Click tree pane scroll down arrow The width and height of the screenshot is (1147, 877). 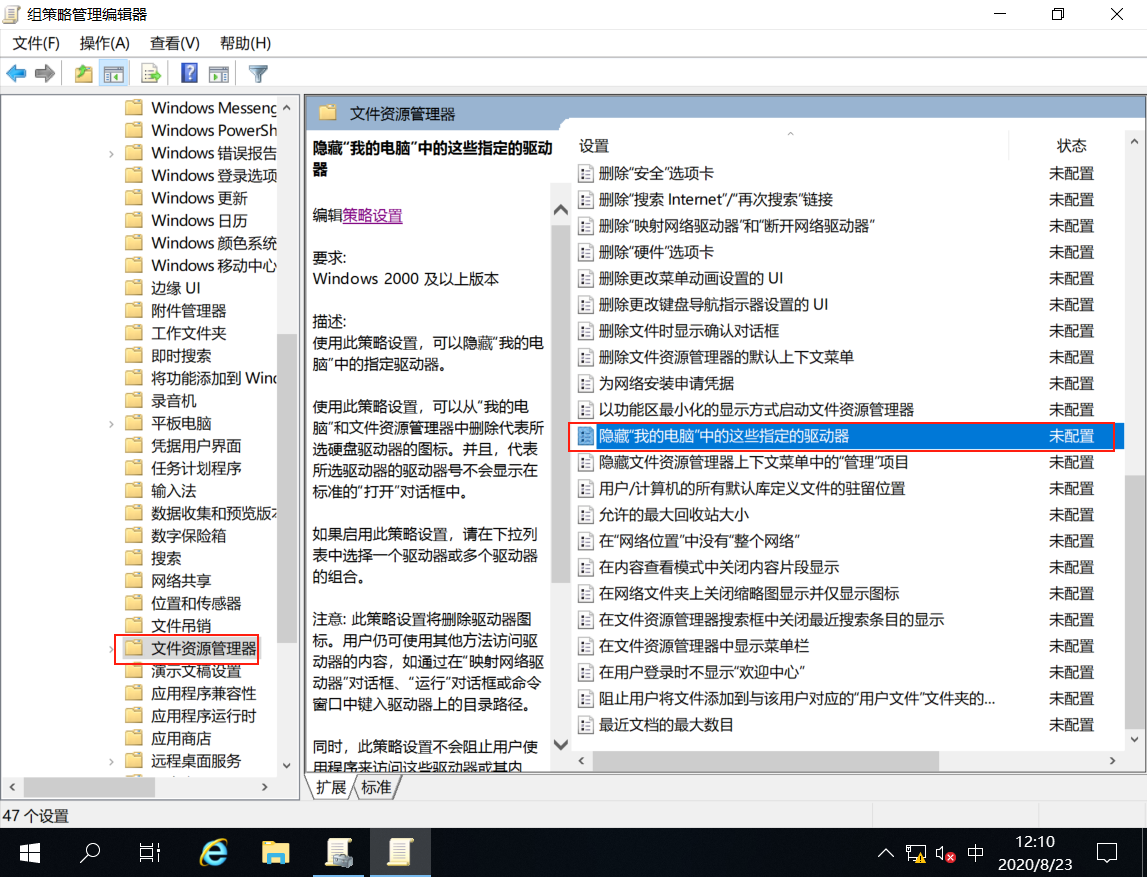(287, 765)
